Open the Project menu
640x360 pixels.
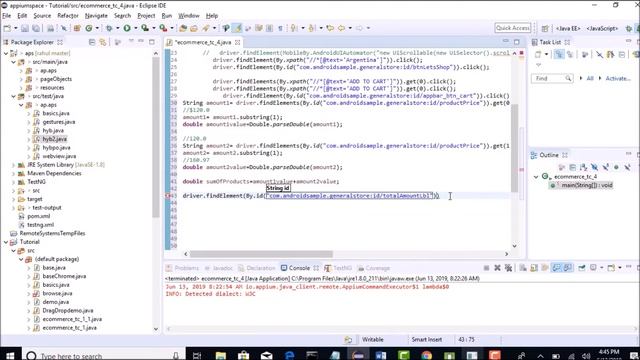tap(146, 16)
